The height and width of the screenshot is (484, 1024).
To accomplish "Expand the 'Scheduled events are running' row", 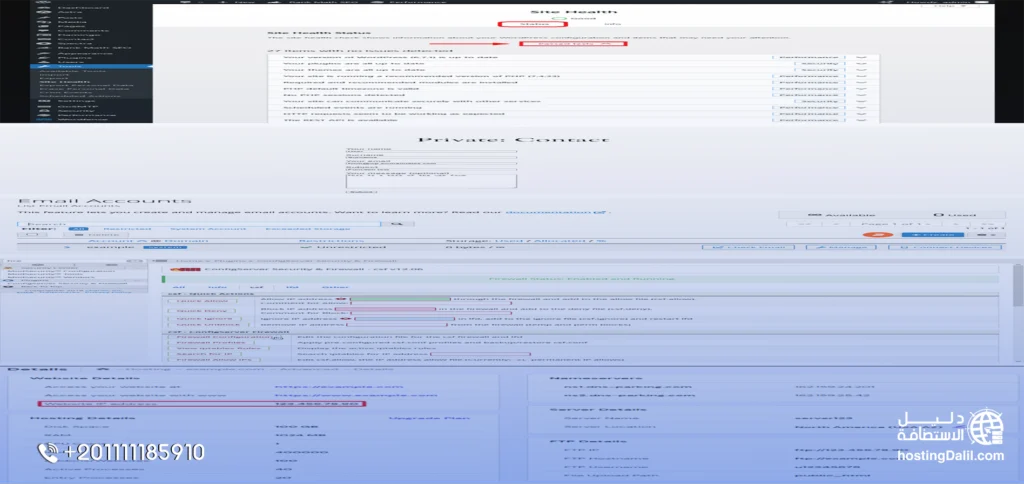I will pos(573,108).
